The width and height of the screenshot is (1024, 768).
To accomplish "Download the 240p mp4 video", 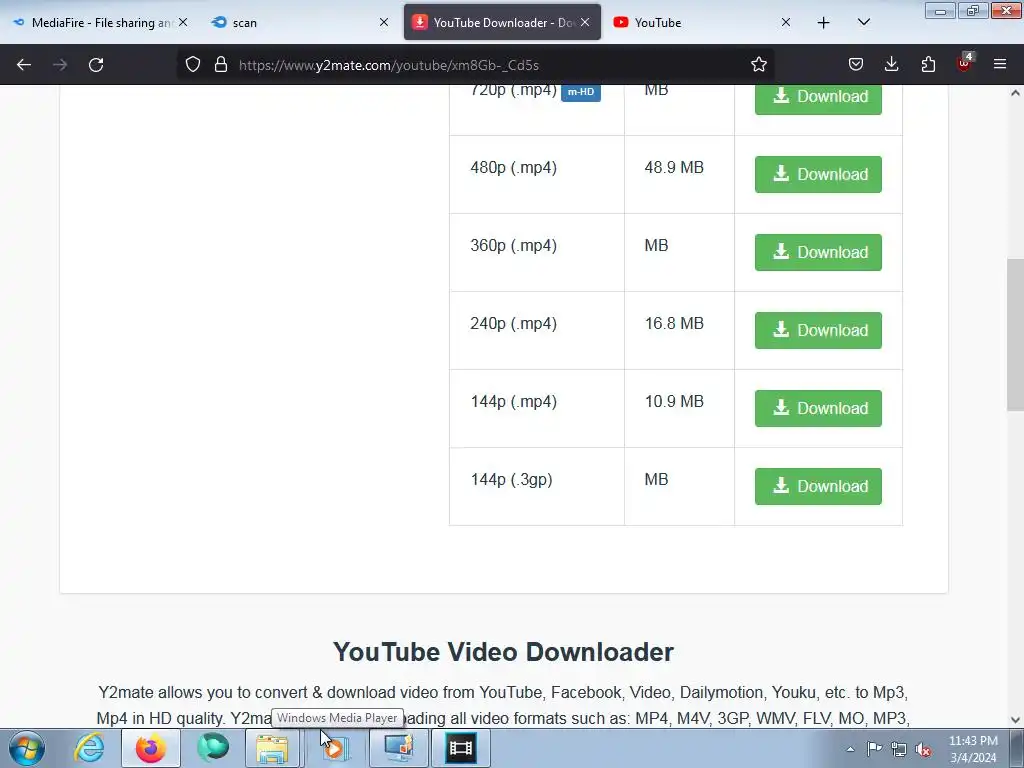I will (818, 330).
